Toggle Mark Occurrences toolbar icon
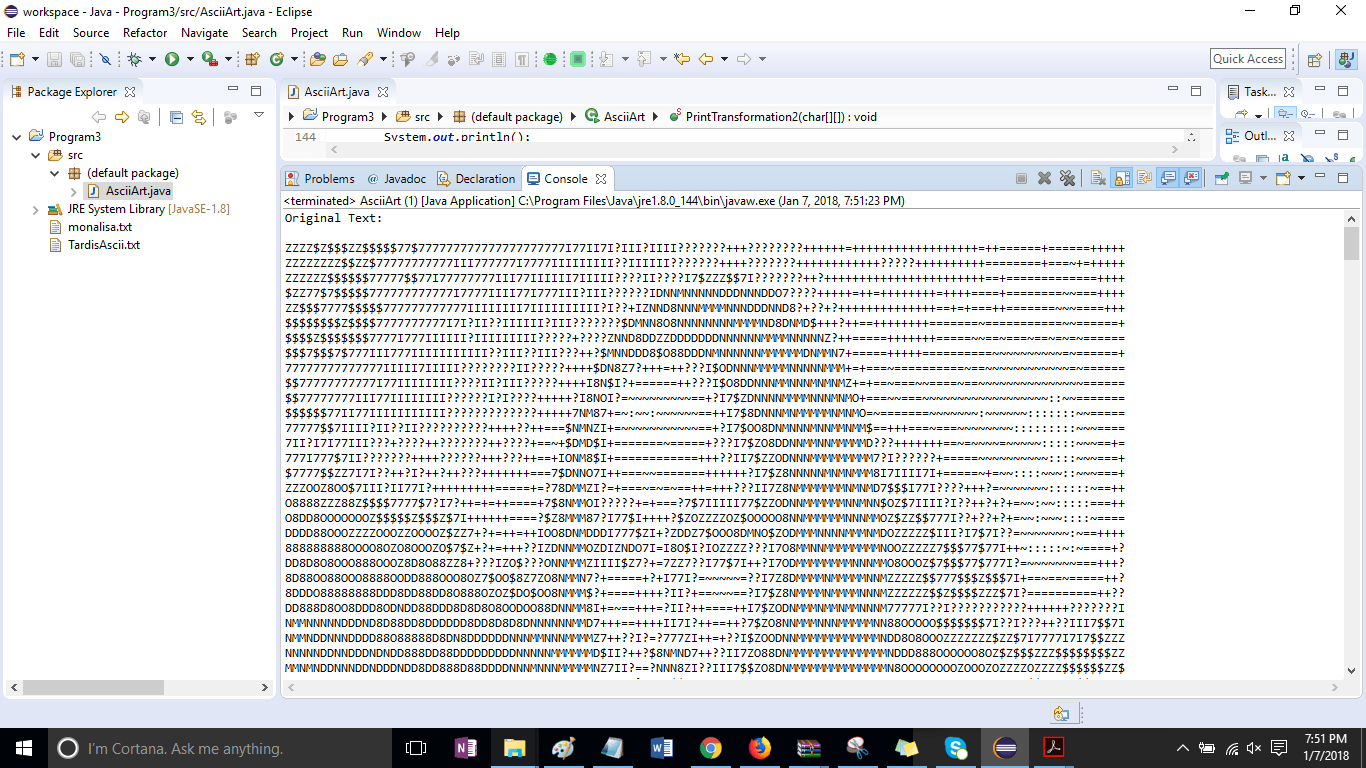1366x768 pixels. (x=432, y=59)
